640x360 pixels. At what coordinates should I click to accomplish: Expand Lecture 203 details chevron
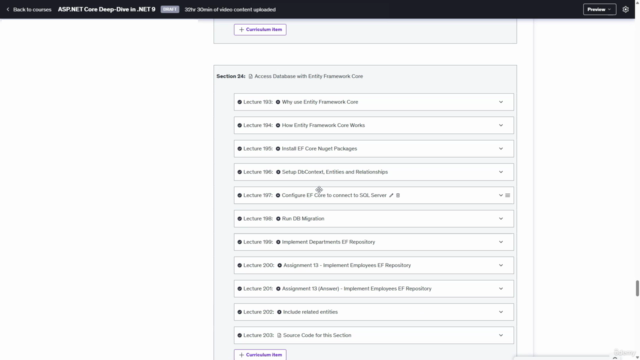(x=501, y=335)
